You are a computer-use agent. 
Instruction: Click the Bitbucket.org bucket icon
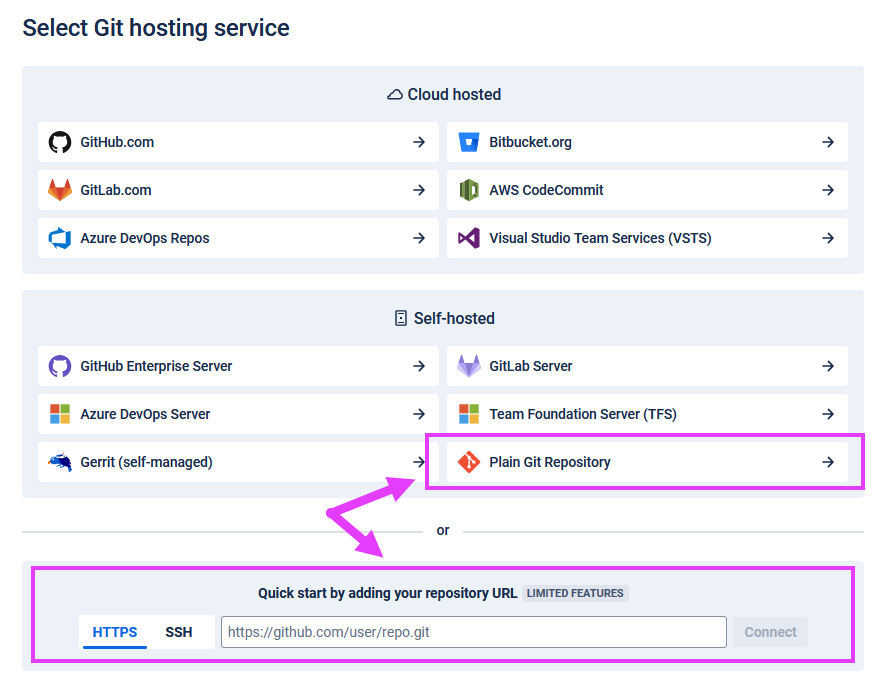click(x=468, y=142)
